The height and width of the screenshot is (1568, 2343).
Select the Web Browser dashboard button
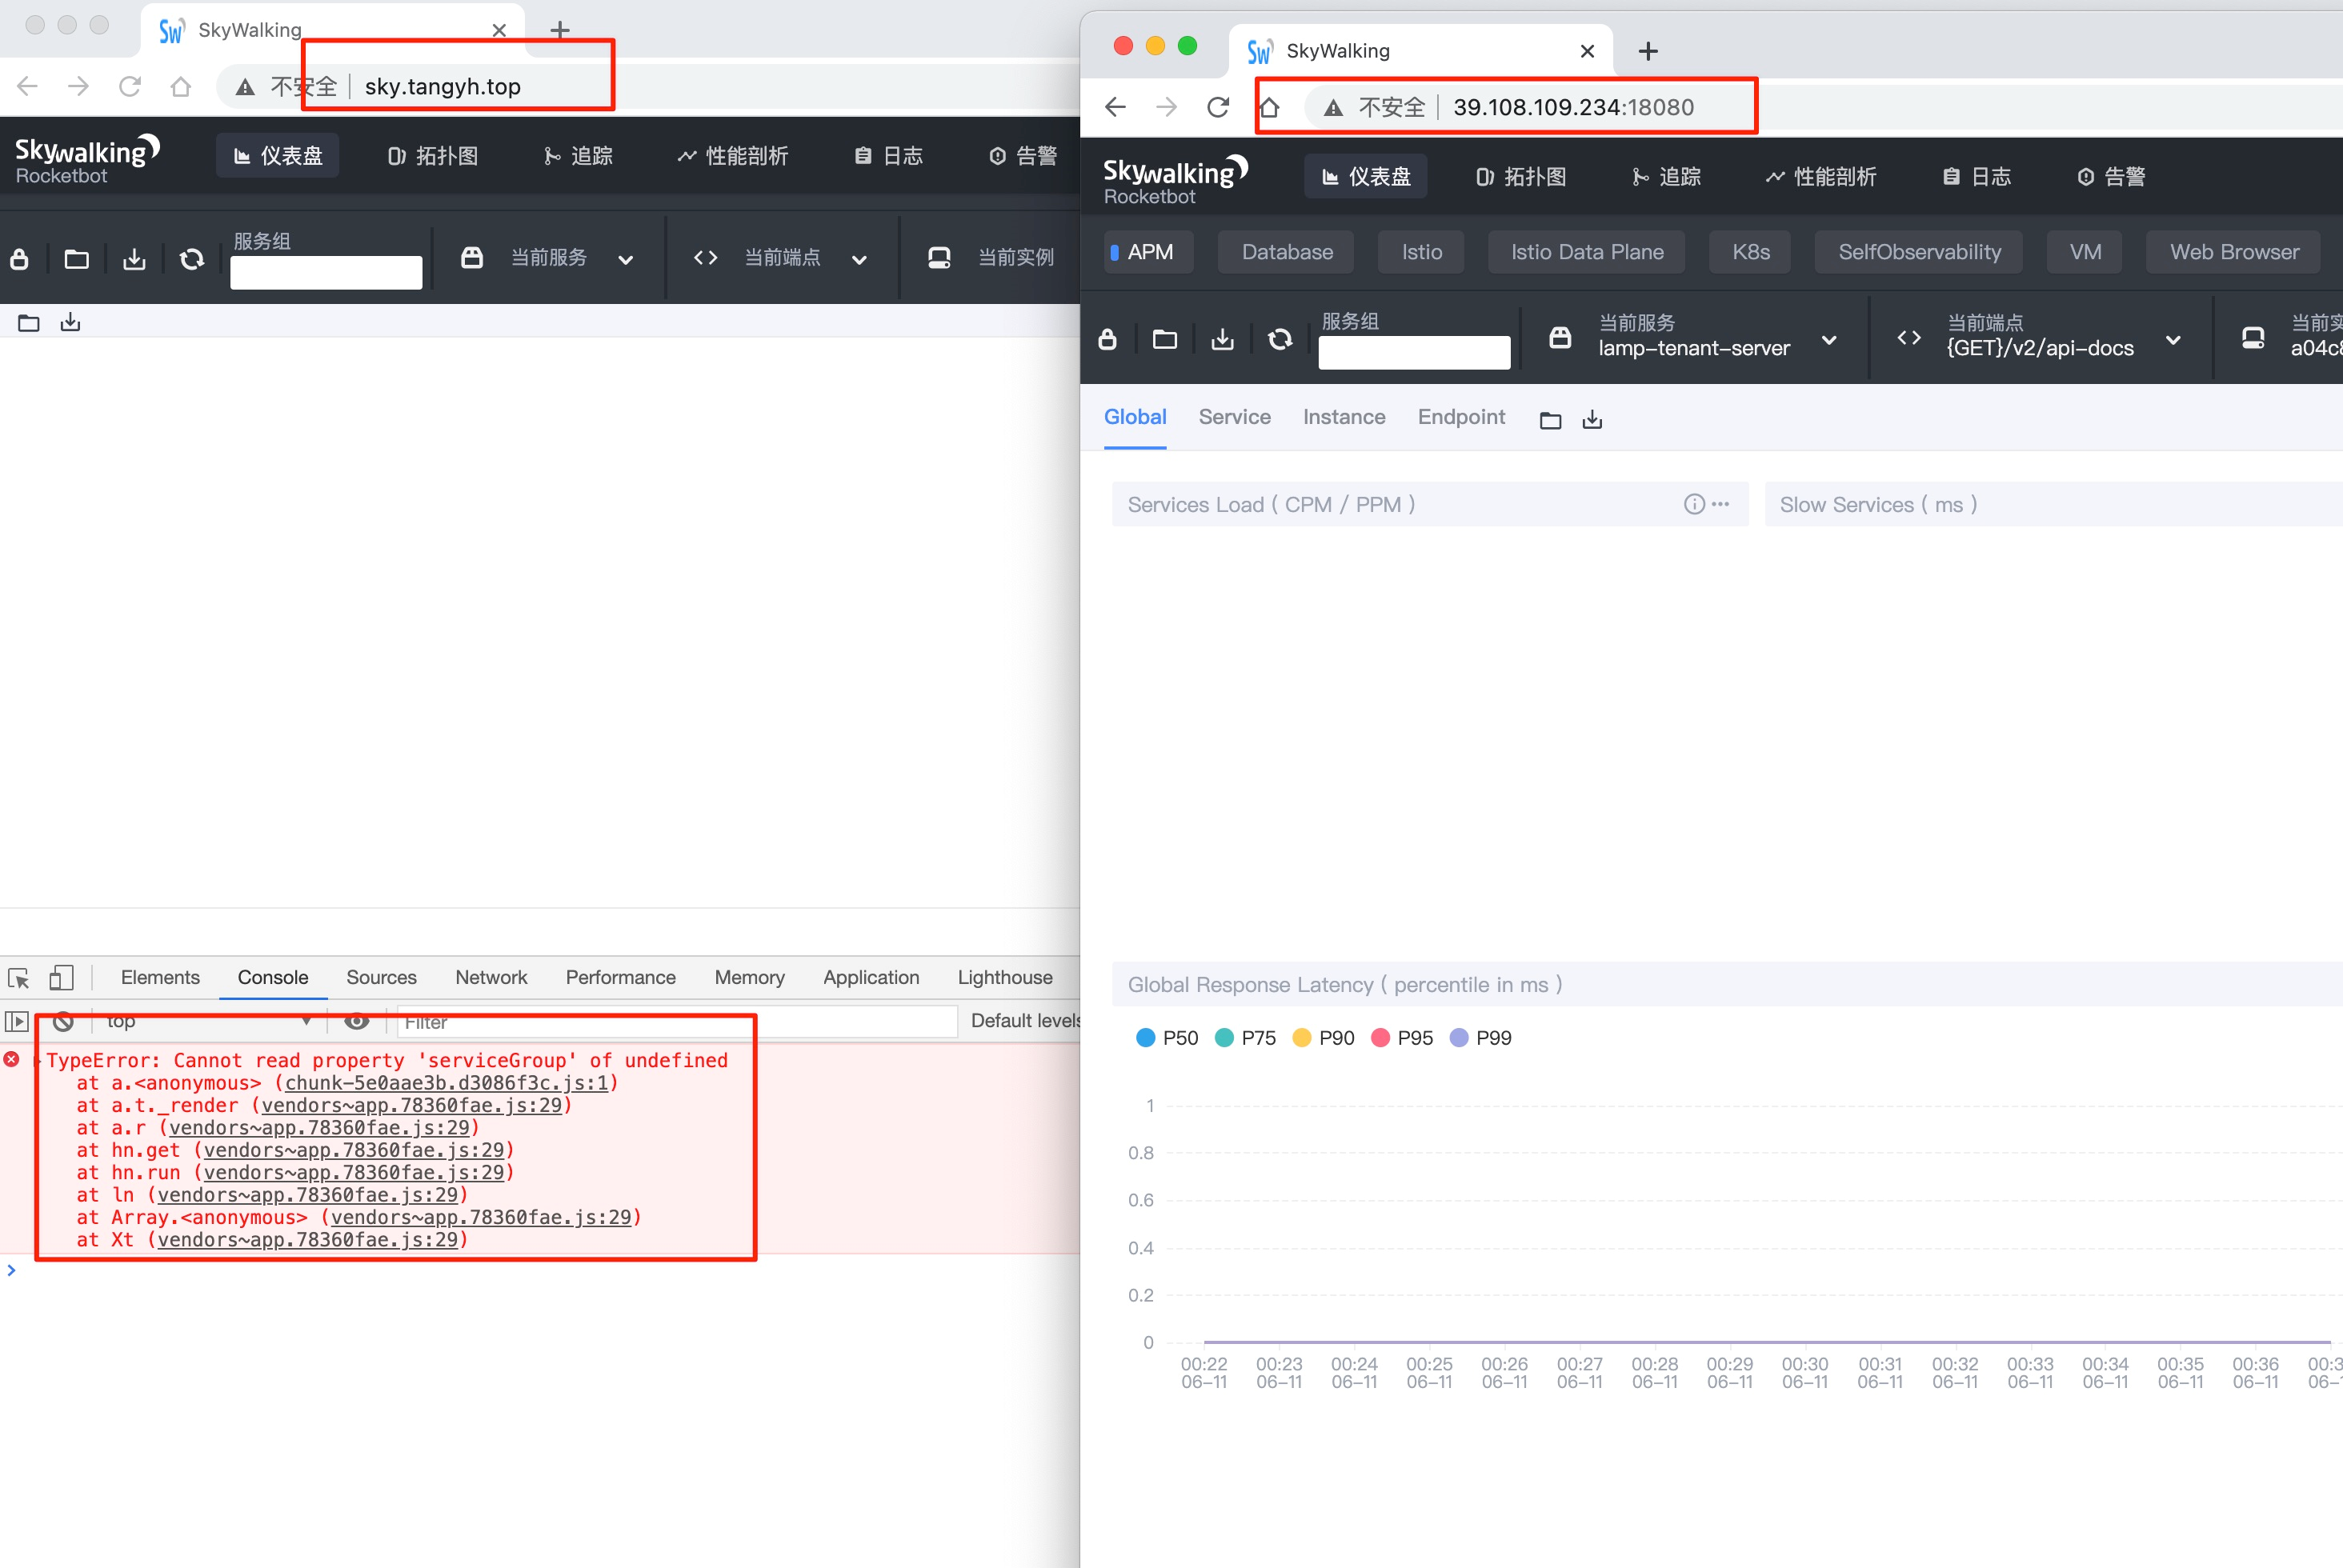pos(2233,252)
